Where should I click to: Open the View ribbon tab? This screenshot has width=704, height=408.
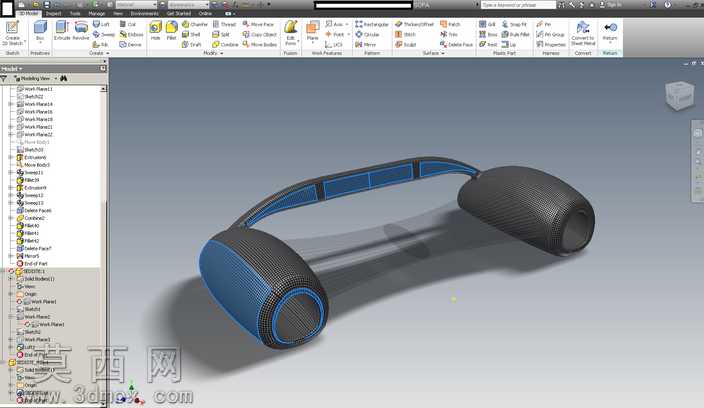(118, 13)
